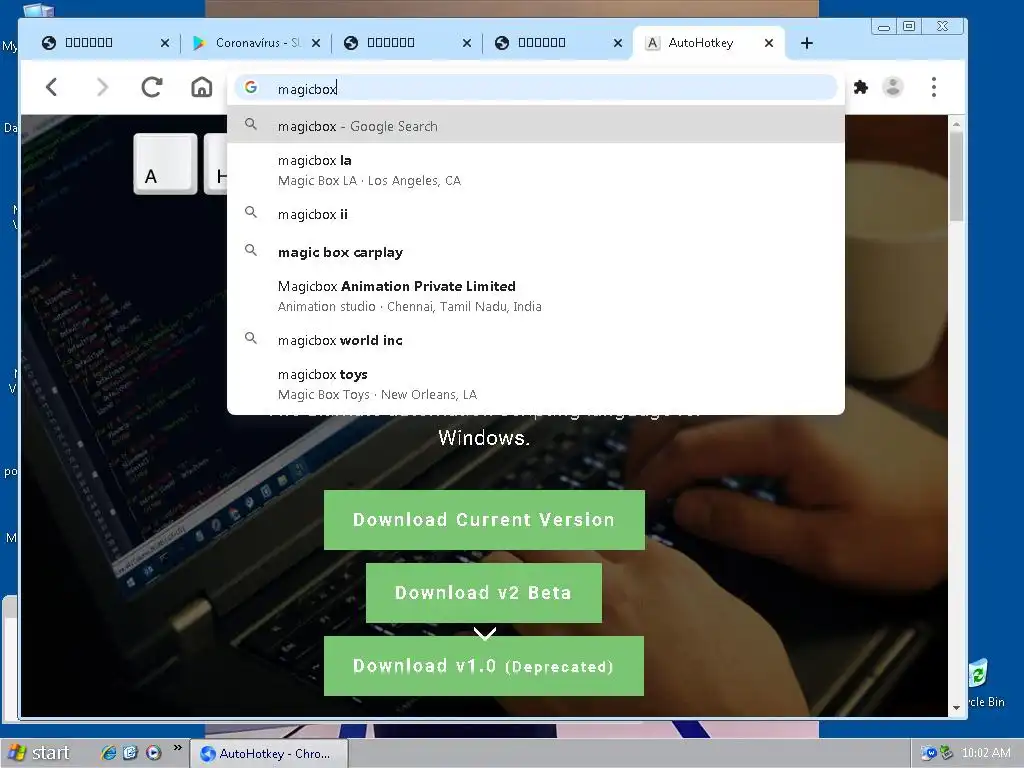Choose the 'magicbox toys' suggestion
This screenshot has width=1024, height=768.
[x=536, y=384]
